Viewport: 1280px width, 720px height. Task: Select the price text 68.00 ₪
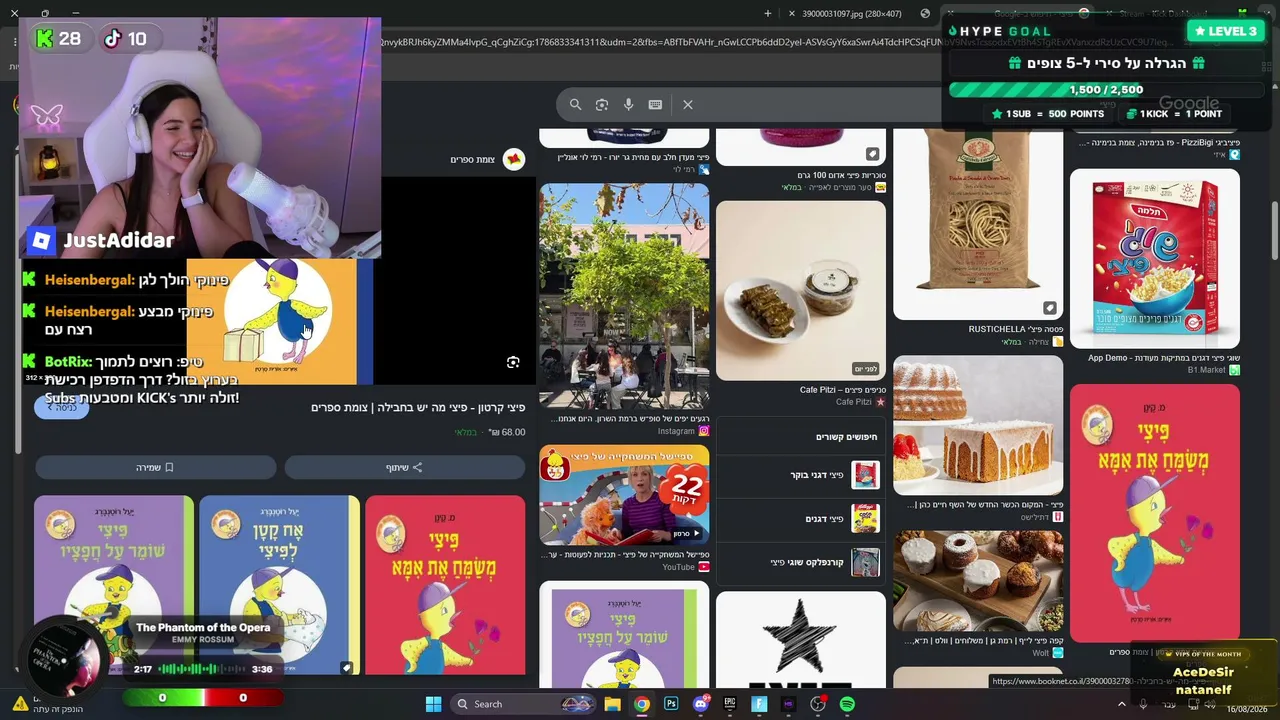tap(507, 432)
